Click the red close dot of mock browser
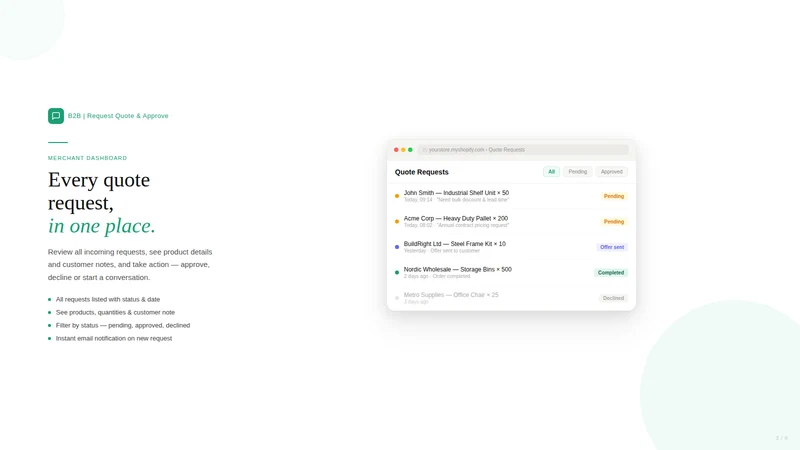 coord(396,150)
